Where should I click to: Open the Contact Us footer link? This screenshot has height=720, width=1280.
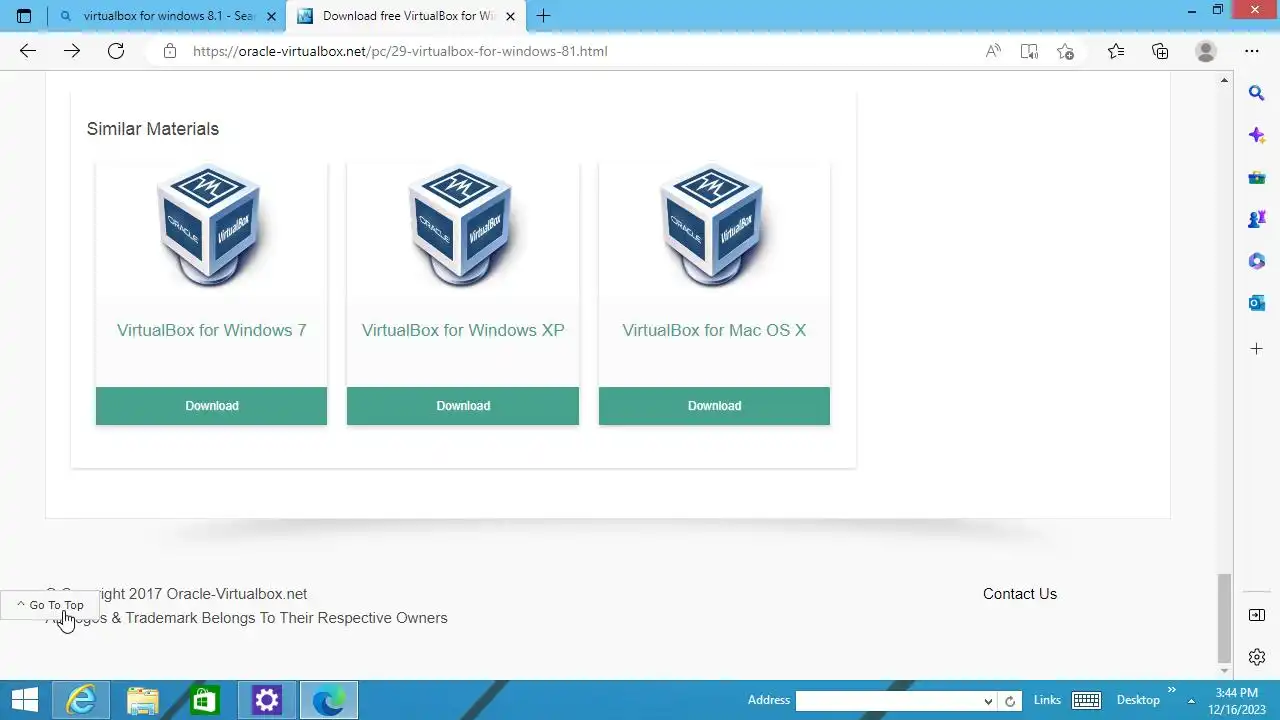1020,594
